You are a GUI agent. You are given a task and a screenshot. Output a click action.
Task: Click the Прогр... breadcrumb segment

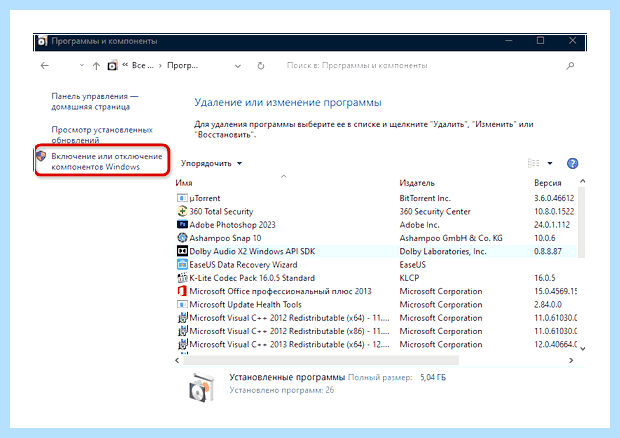coord(182,66)
